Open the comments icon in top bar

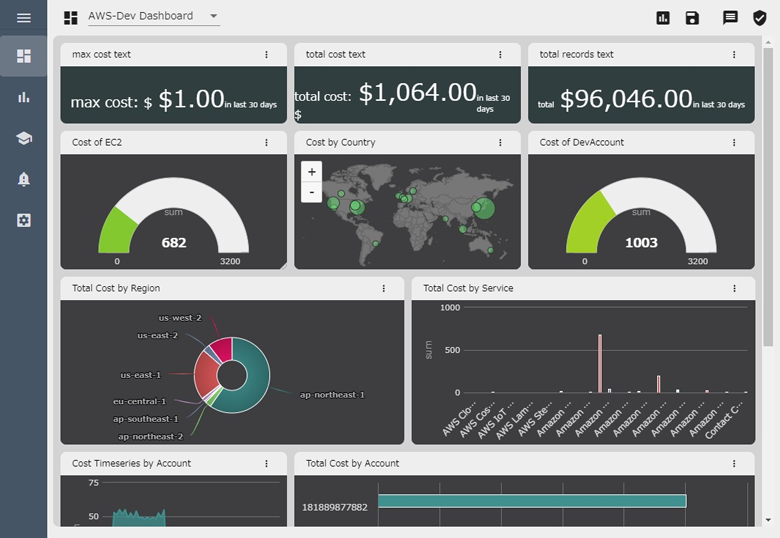[730, 18]
